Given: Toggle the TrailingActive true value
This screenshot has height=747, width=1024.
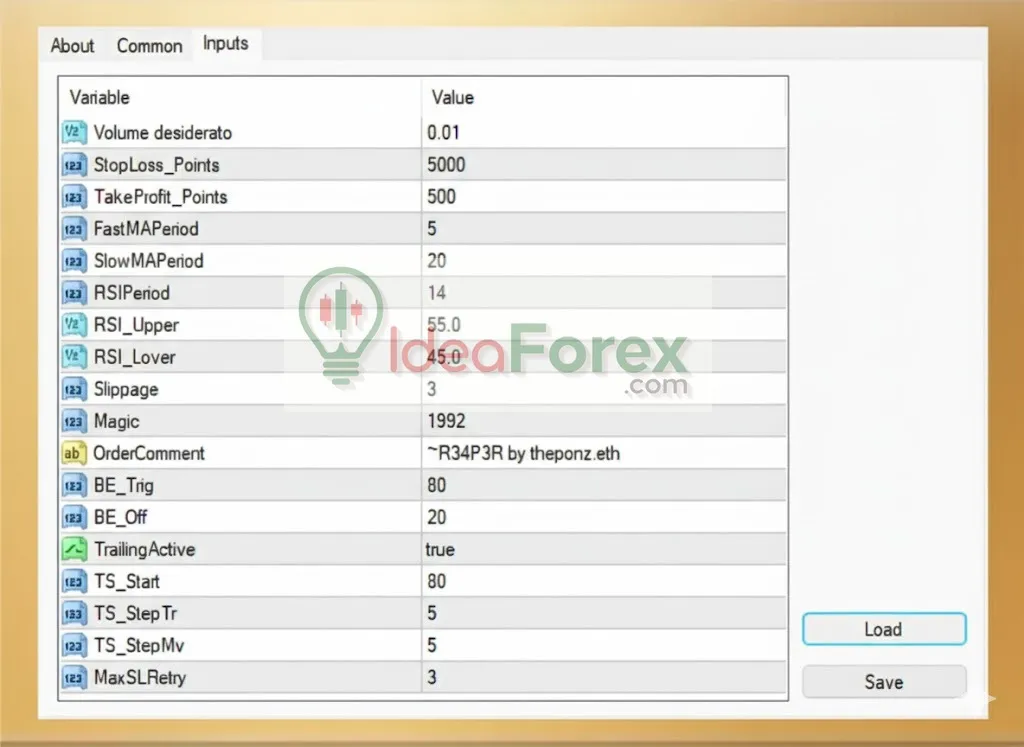Looking at the screenshot, I should click(x=440, y=549).
